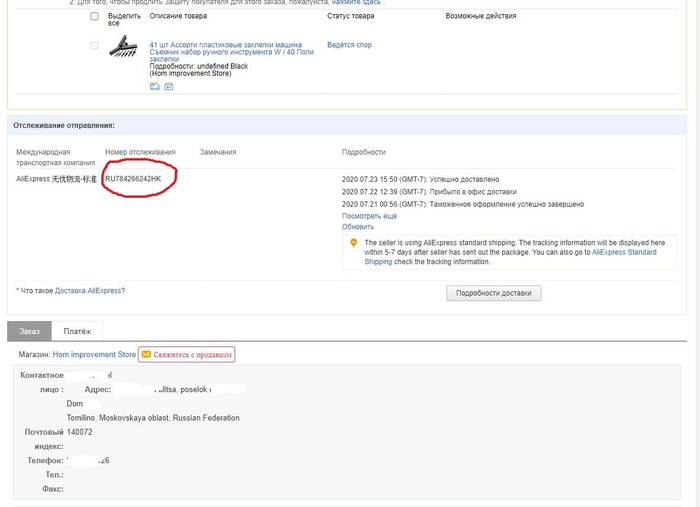
Task: Click the 'нажмите здесь' link at top
Action: [357, 3]
